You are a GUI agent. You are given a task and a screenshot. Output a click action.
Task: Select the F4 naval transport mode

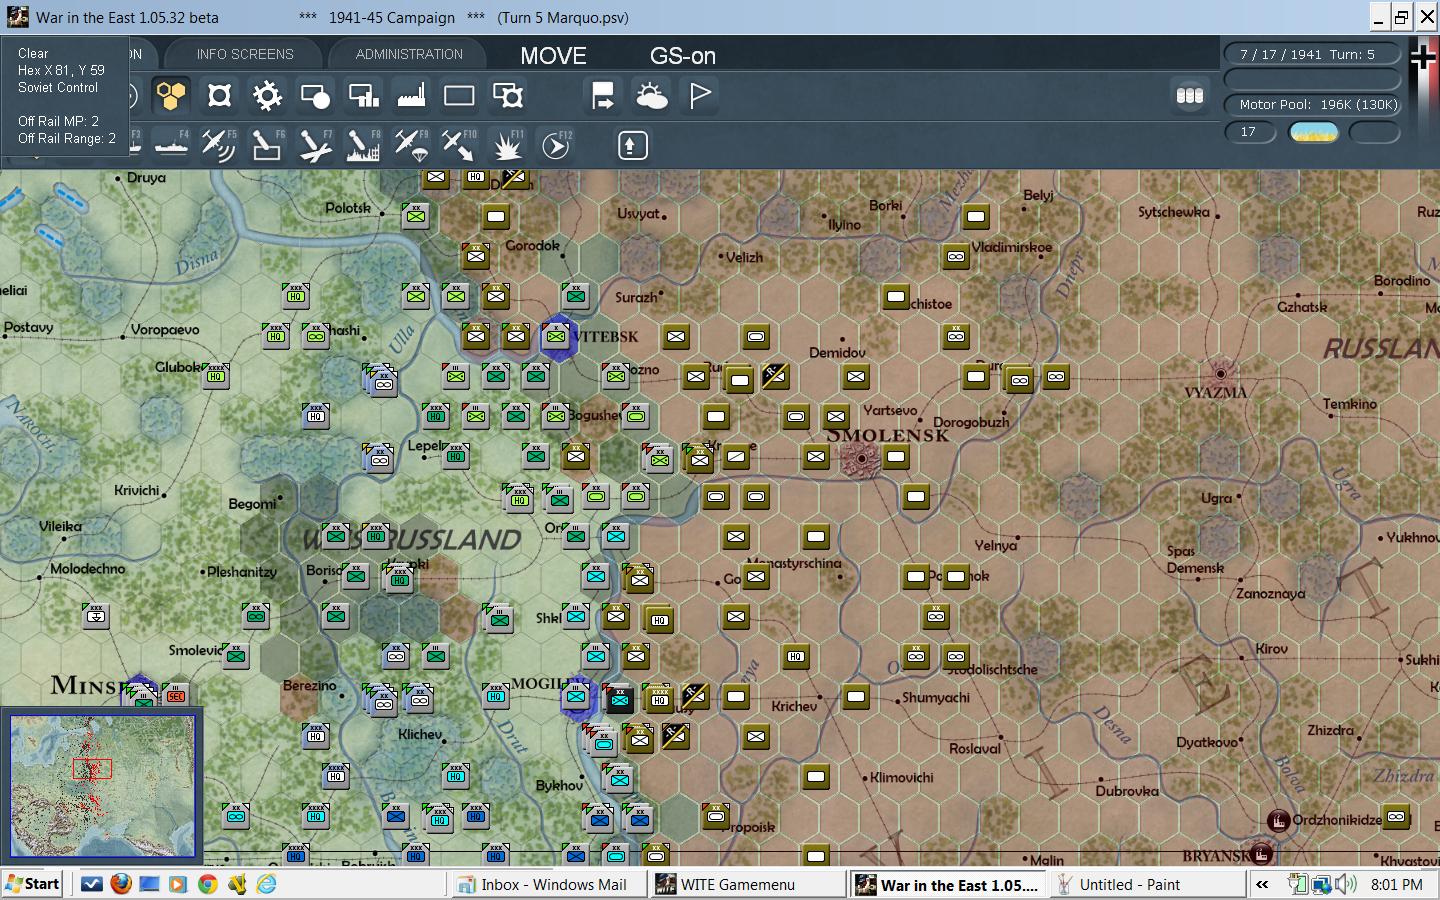click(x=171, y=146)
